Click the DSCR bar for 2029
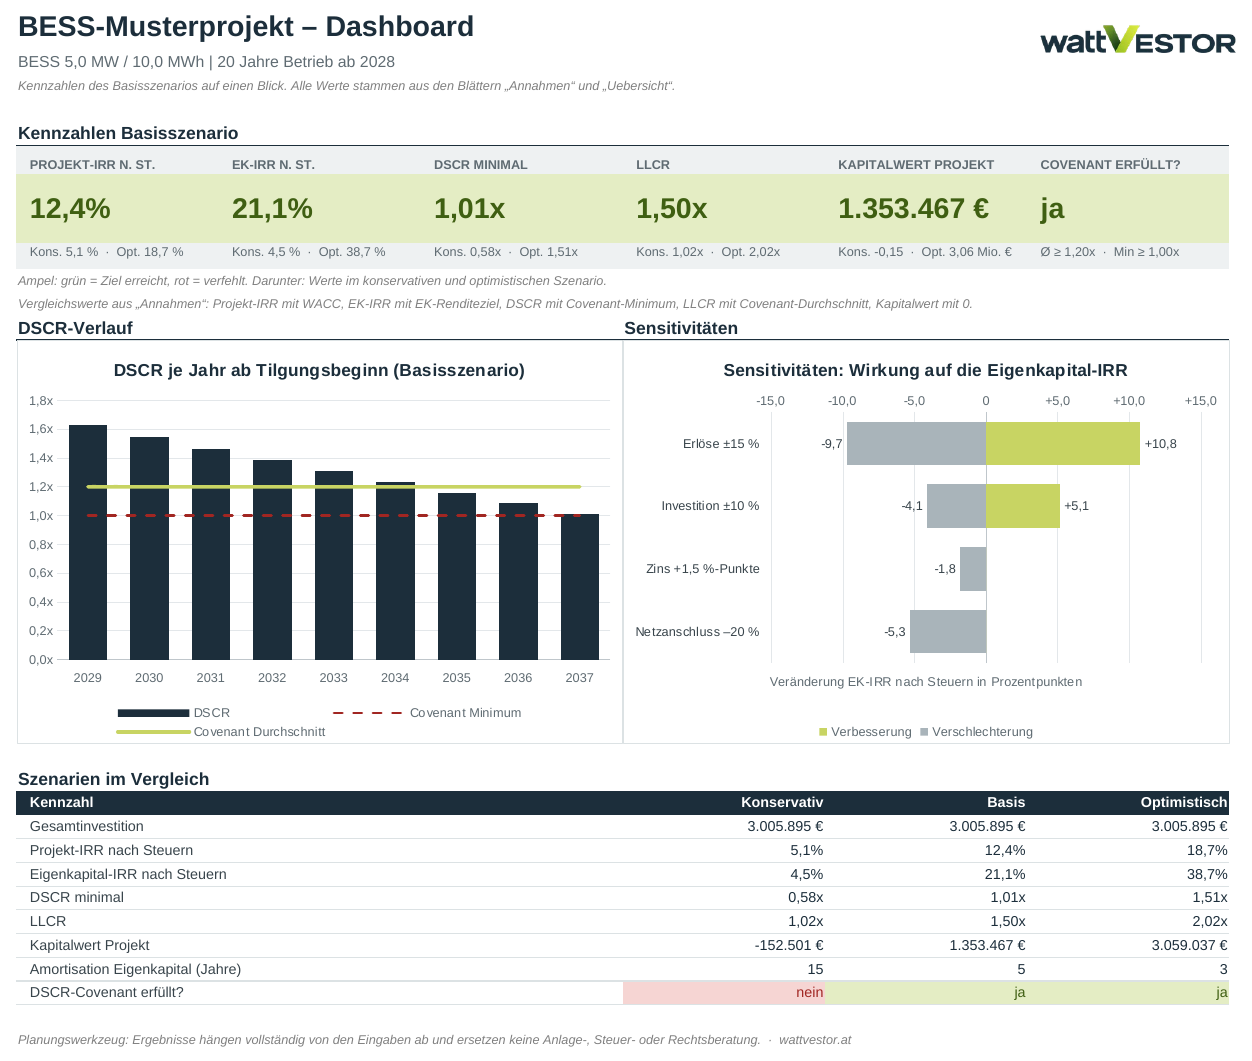1252x1061 pixels. coord(88,542)
